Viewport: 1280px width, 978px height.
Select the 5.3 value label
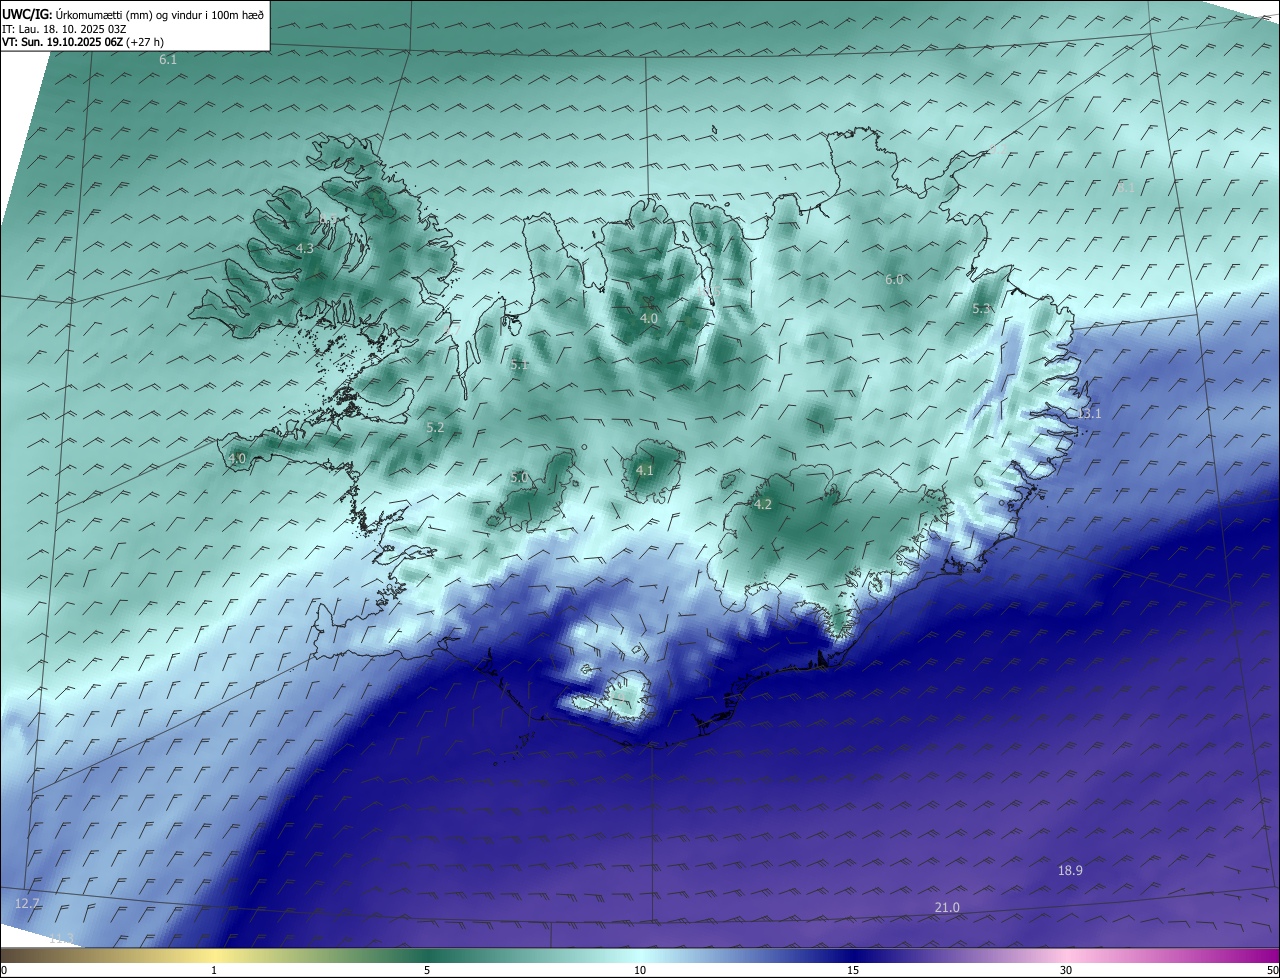(981, 309)
